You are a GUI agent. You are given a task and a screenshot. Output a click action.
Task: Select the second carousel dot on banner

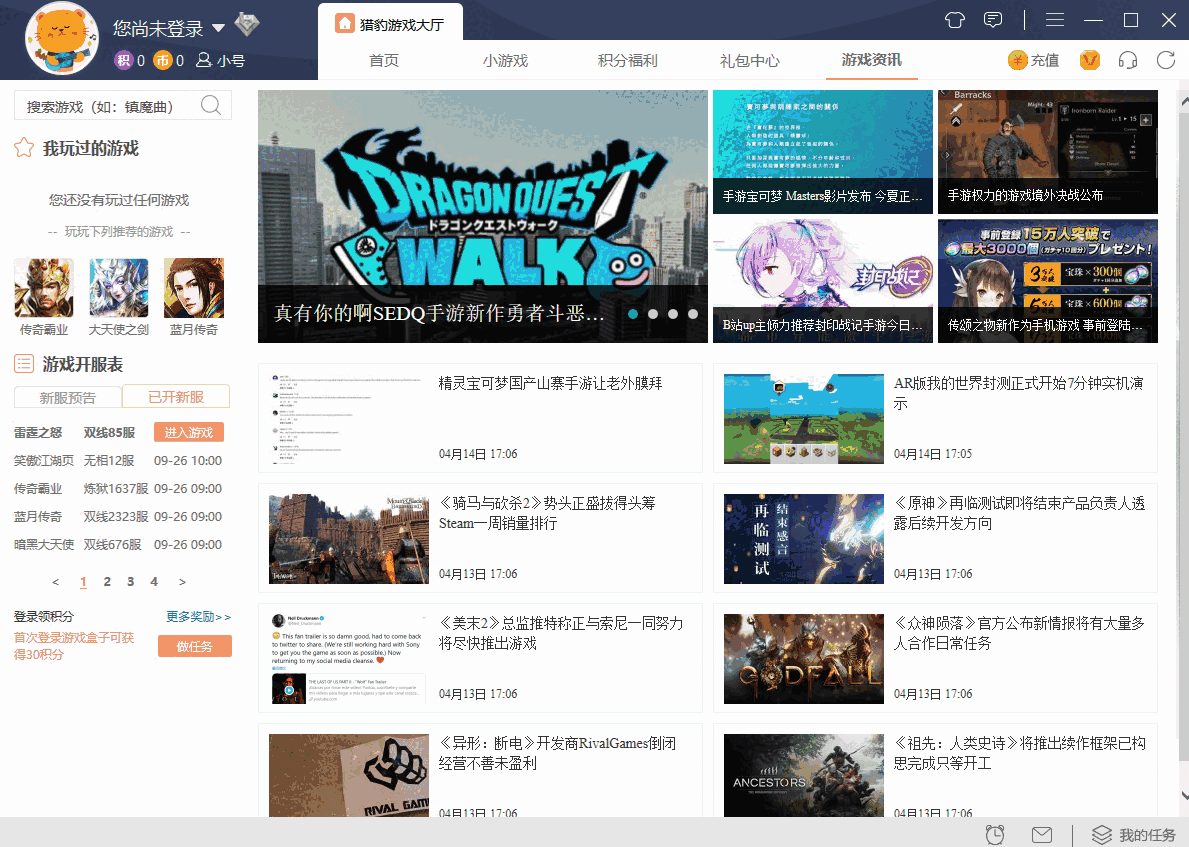click(653, 314)
